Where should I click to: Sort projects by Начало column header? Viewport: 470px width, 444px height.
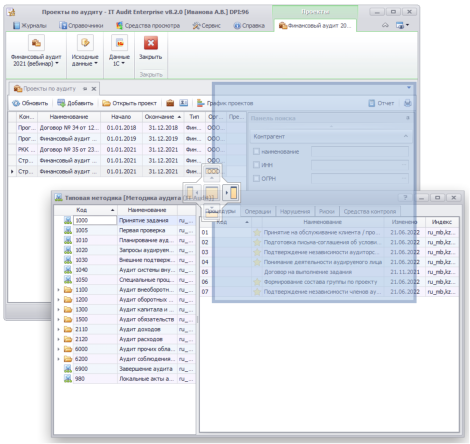pos(121,117)
